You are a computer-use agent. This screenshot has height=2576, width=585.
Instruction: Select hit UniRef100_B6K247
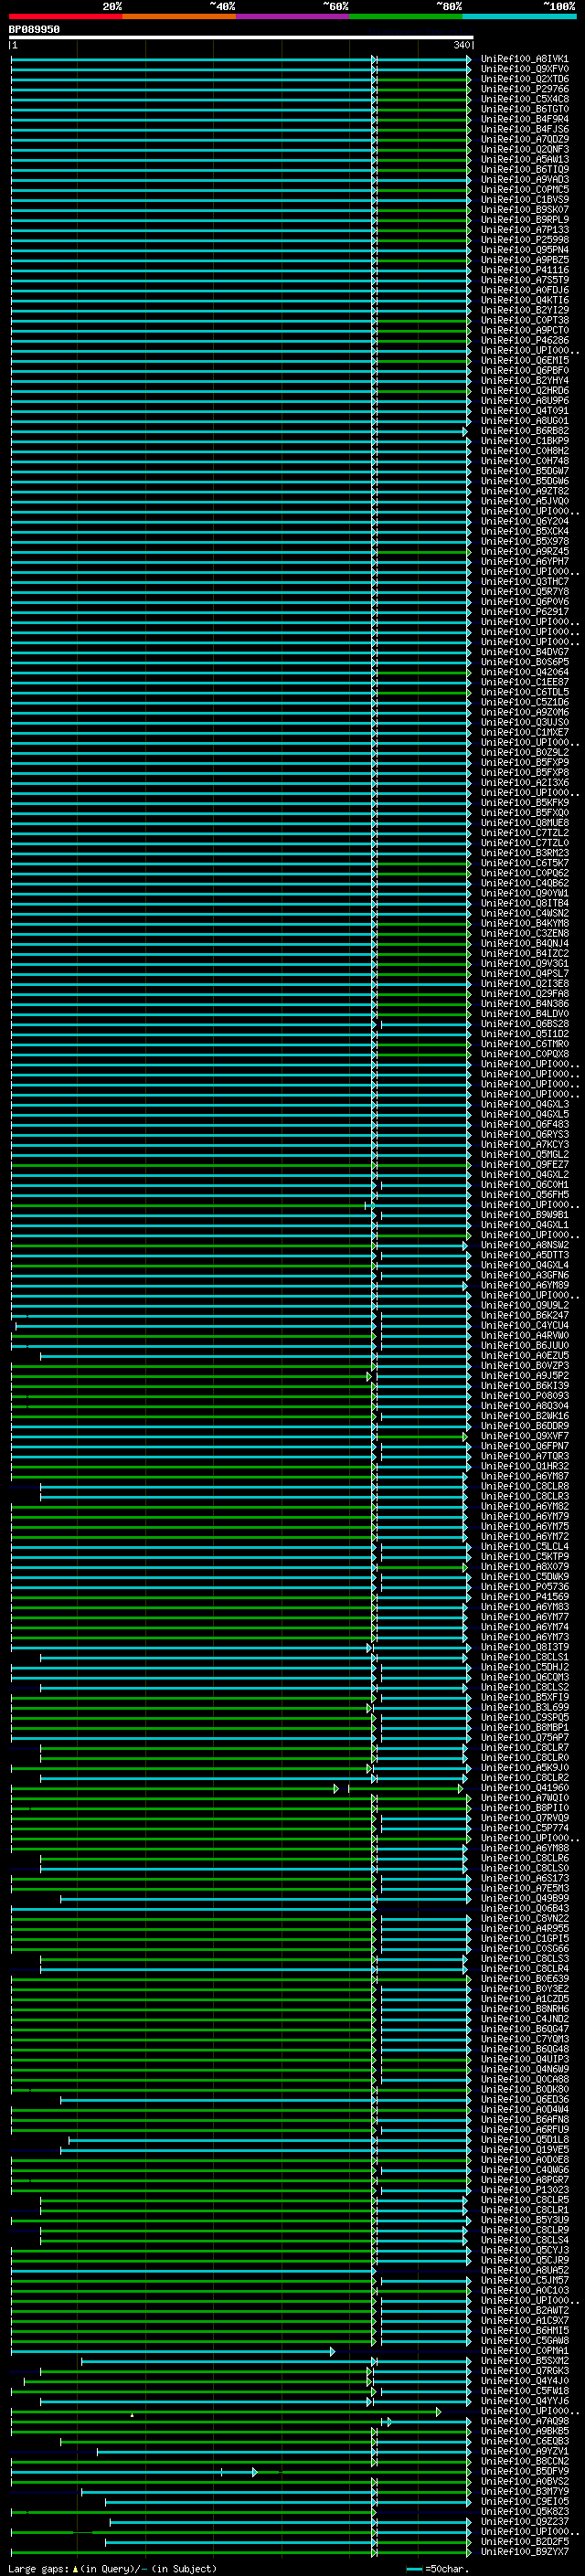(525, 1315)
